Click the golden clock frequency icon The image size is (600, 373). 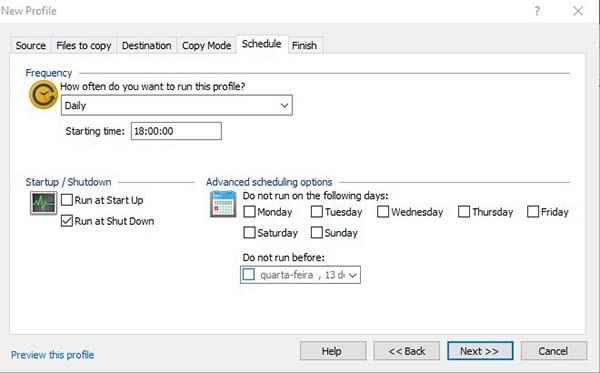tap(43, 94)
